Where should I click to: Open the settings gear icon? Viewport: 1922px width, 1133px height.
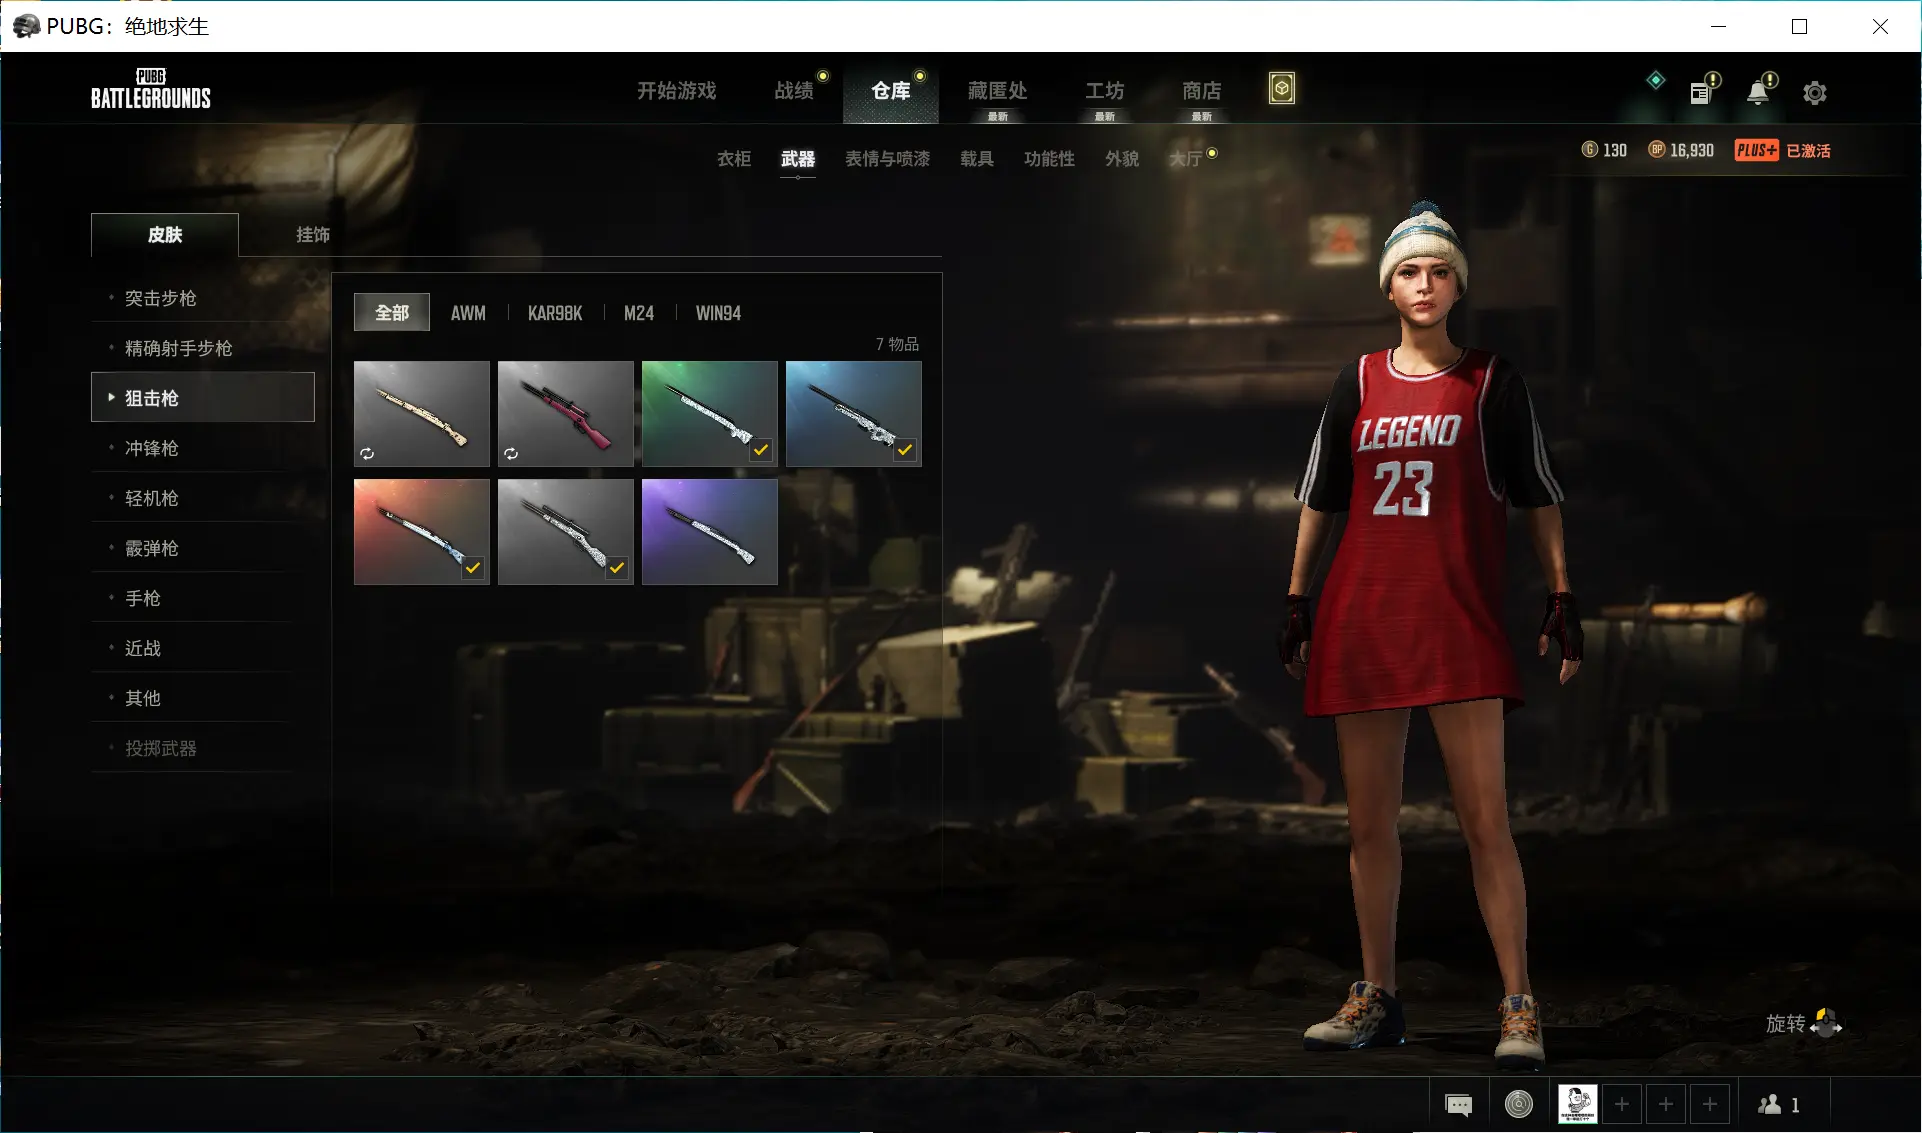click(x=1815, y=93)
